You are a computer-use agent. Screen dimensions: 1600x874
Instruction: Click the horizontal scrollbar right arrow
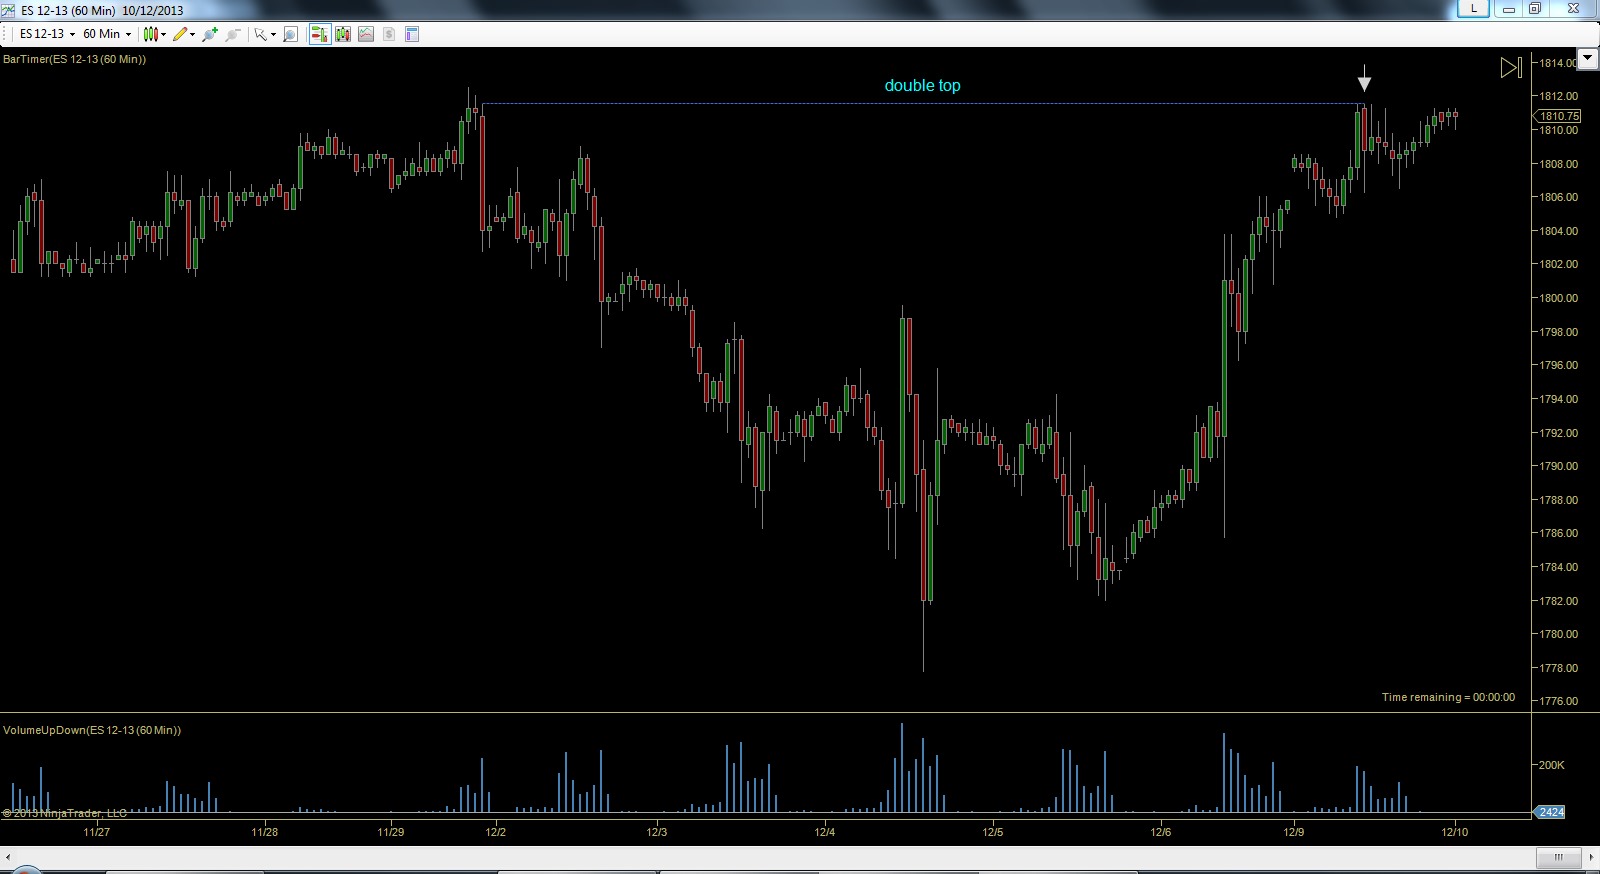[1590, 857]
